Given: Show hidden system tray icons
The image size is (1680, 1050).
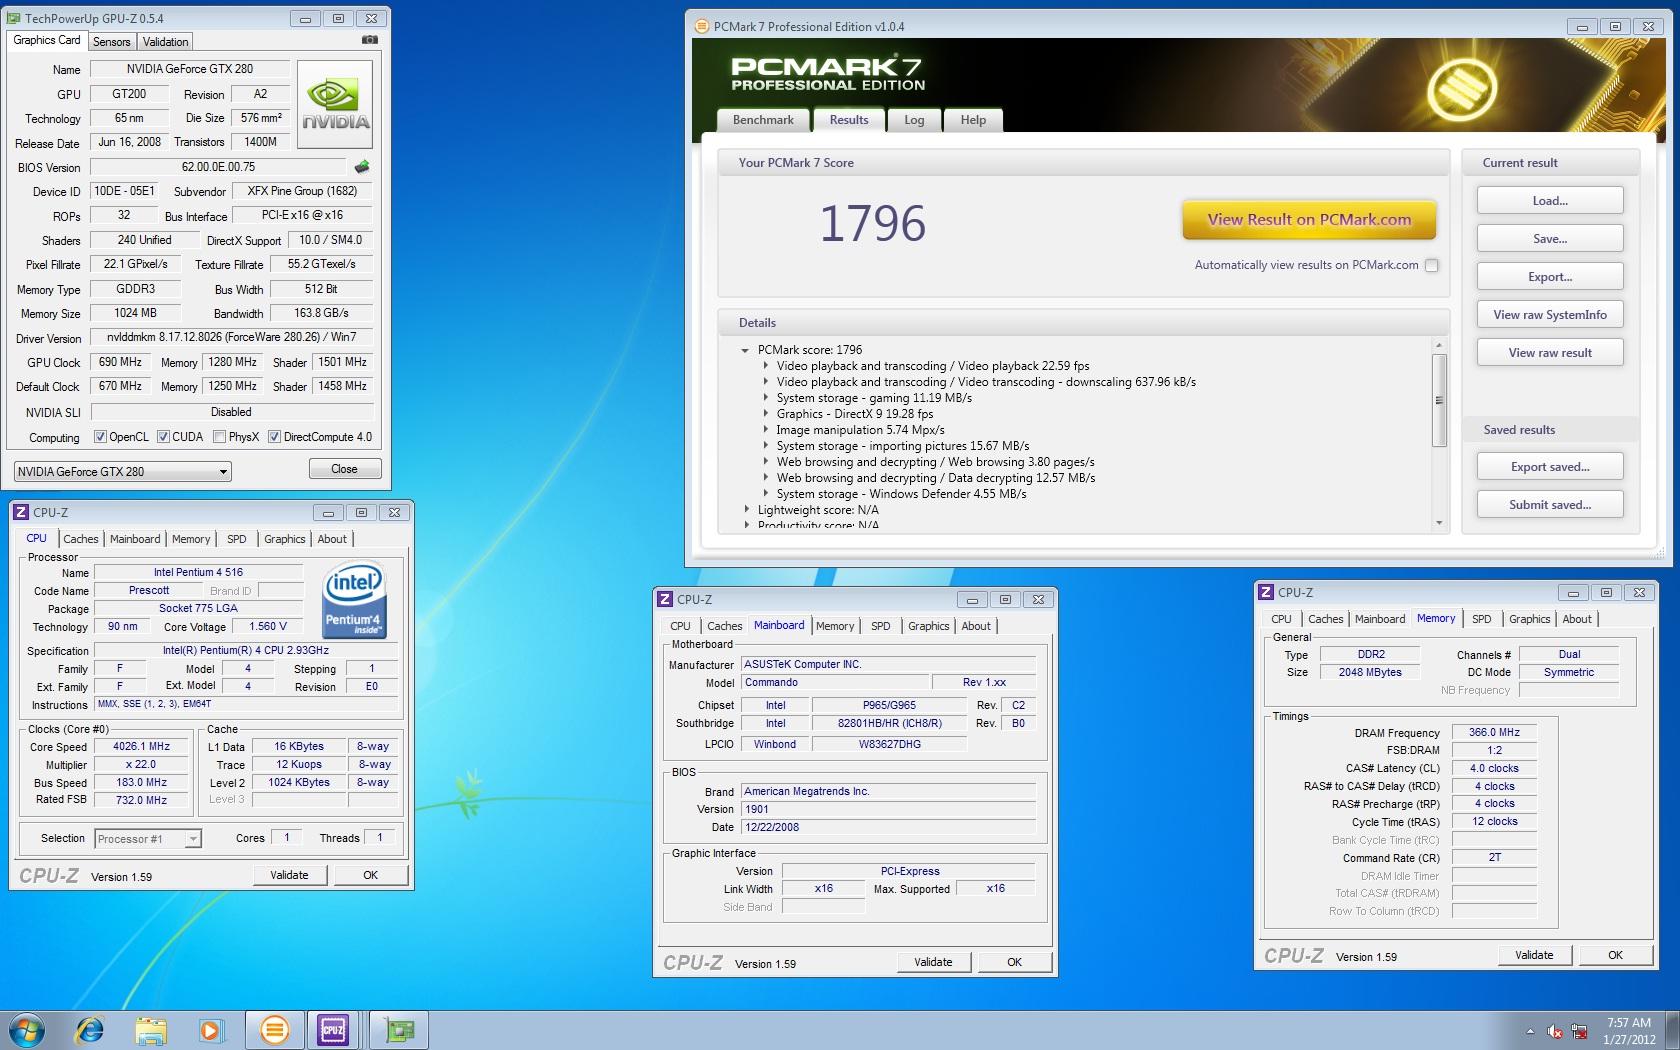Looking at the screenshot, I should point(1530,1031).
